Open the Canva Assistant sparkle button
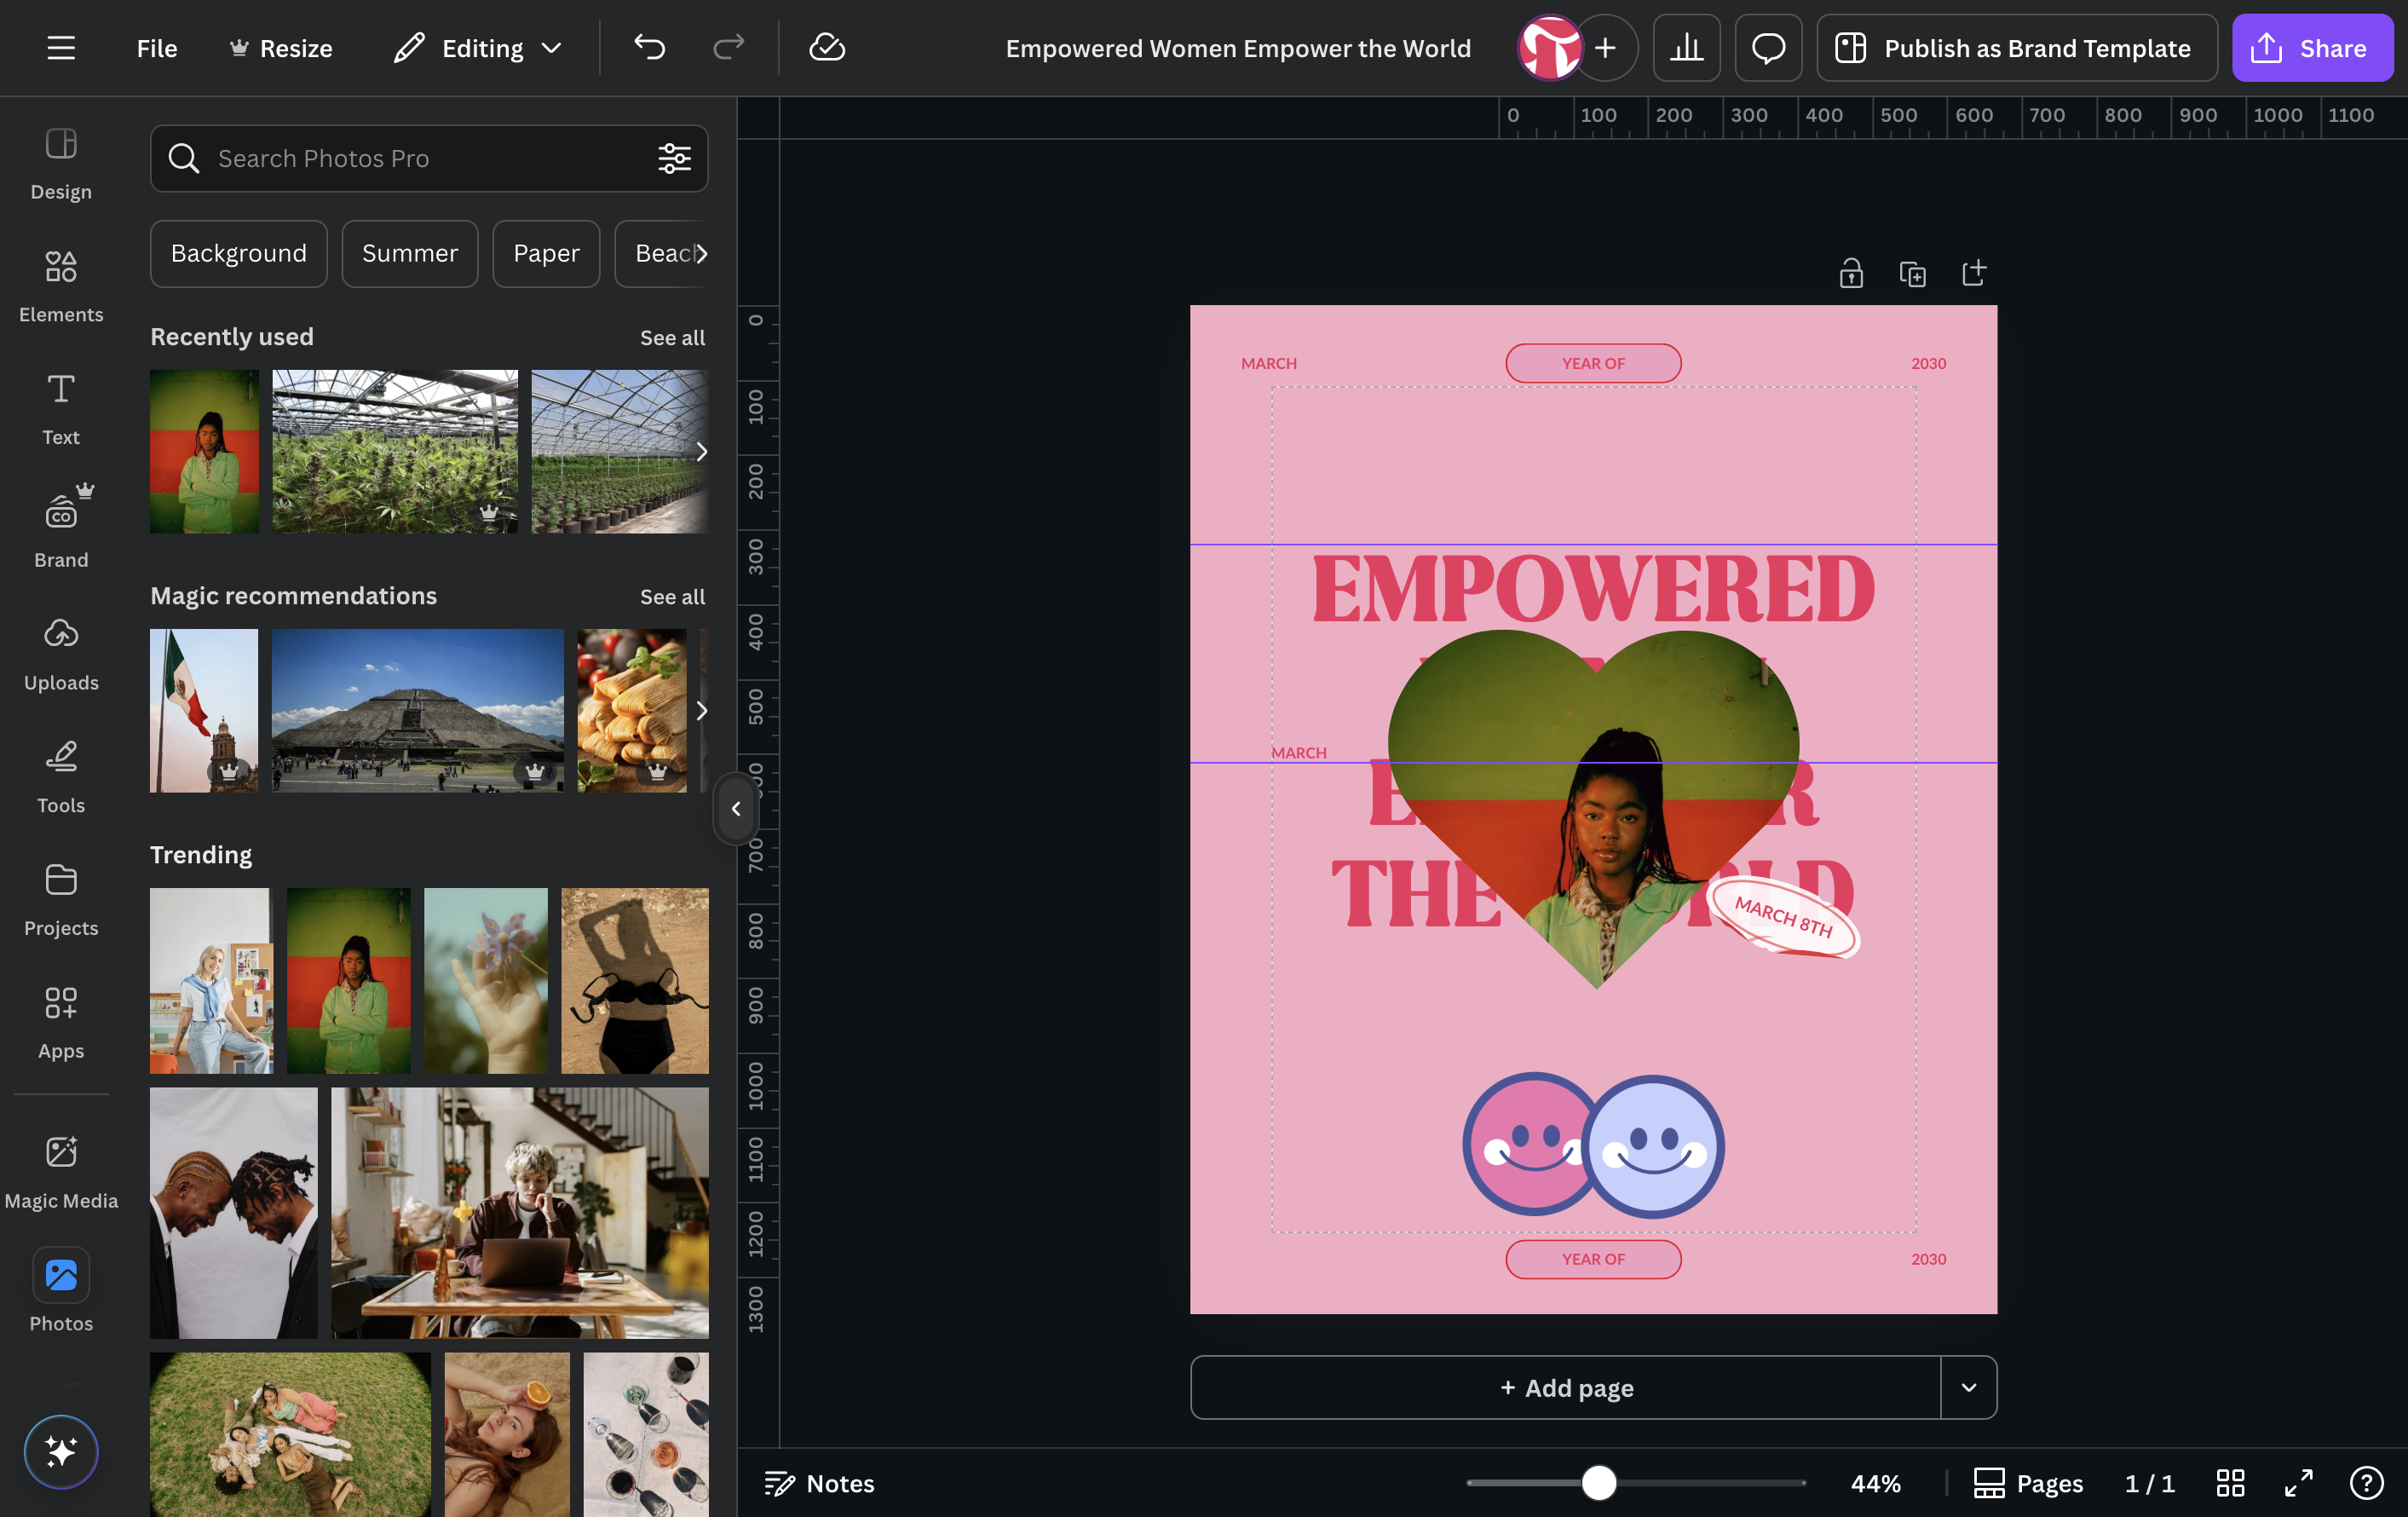2408x1517 pixels. coord(61,1451)
